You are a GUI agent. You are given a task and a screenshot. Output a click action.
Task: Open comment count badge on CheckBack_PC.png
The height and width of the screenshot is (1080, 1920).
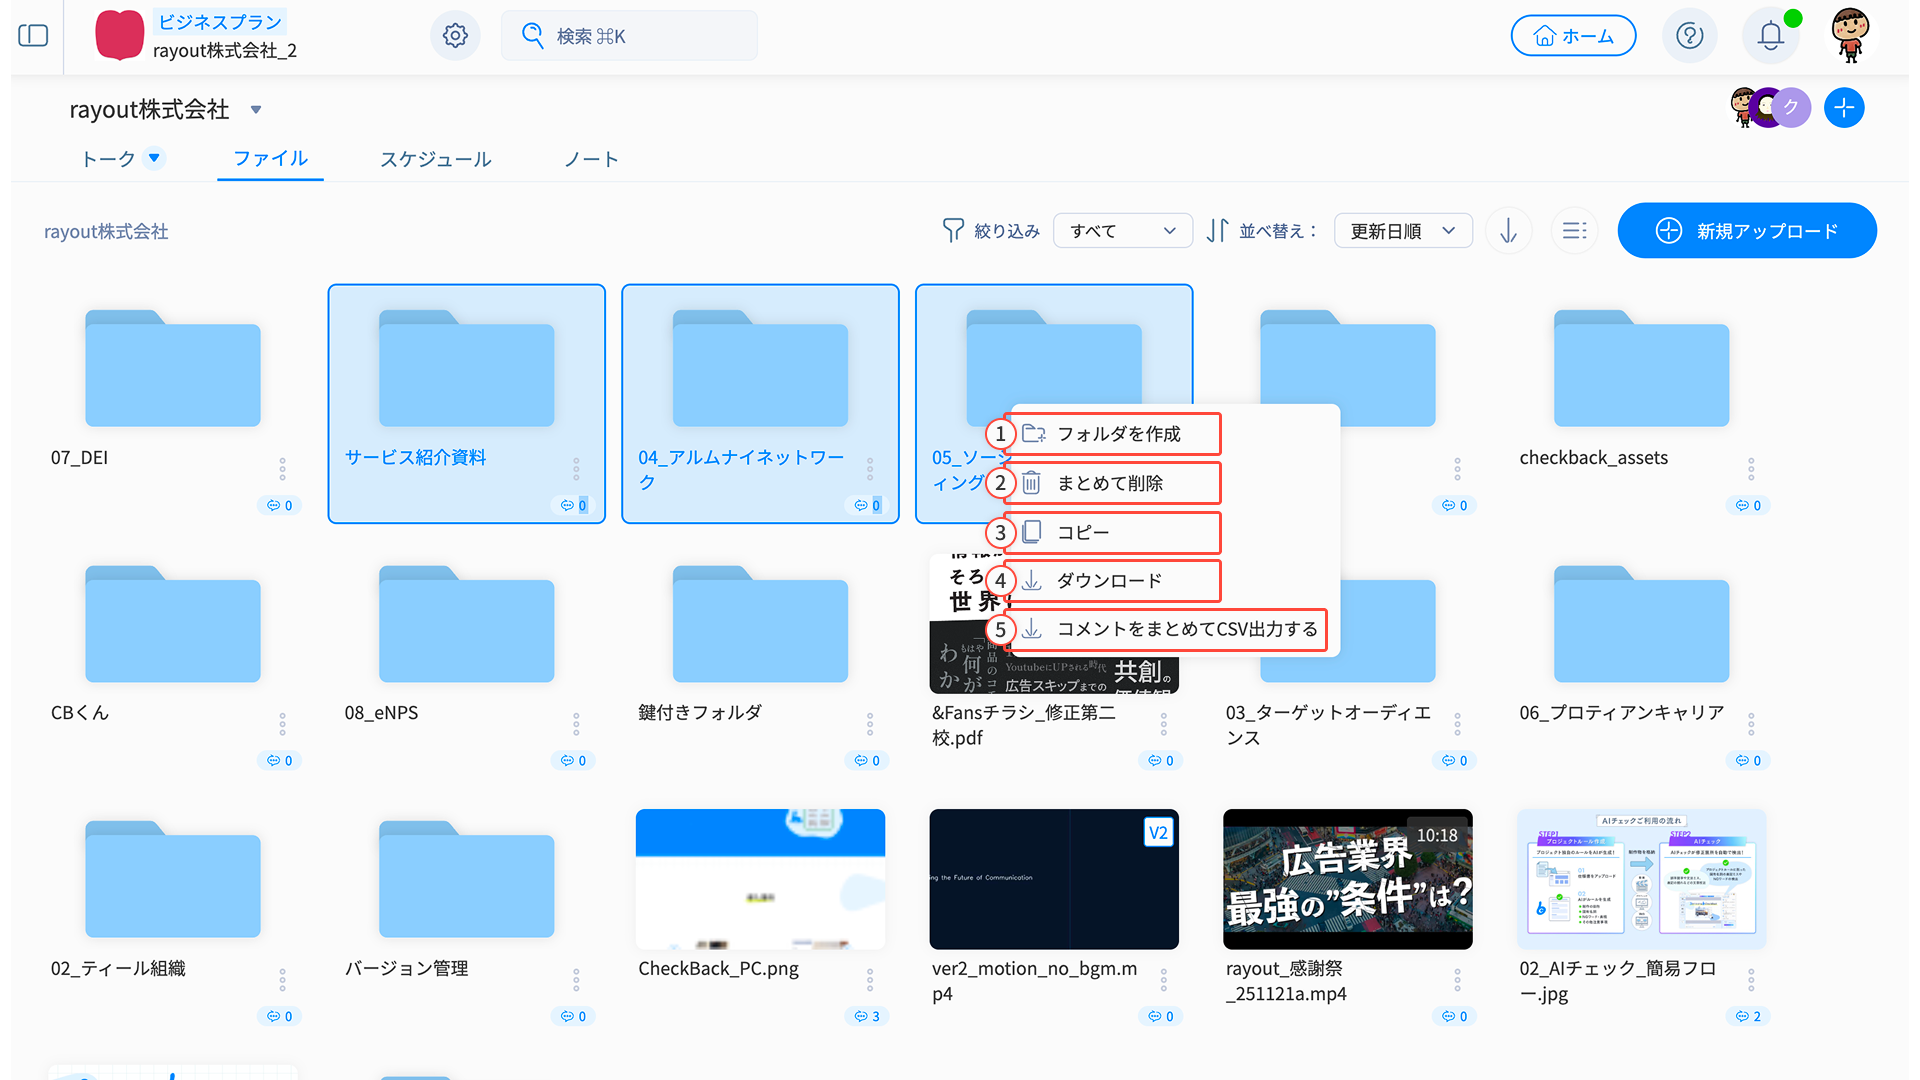867,1016
